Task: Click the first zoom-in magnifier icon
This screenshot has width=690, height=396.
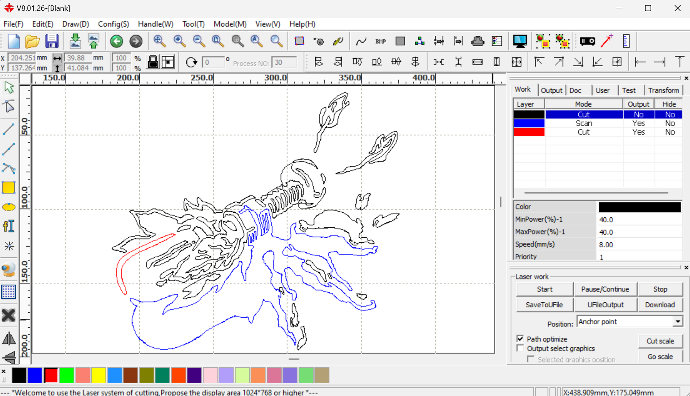Action: point(159,41)
